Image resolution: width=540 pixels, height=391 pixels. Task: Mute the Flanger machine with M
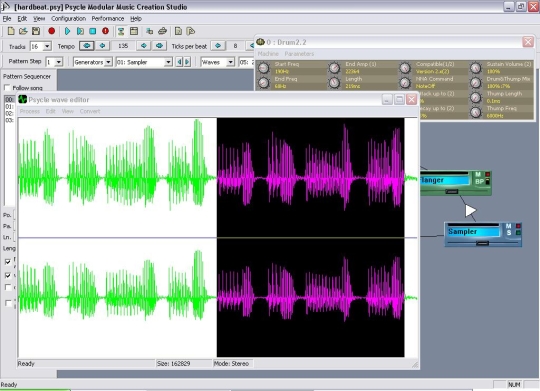tap(478, 175)
